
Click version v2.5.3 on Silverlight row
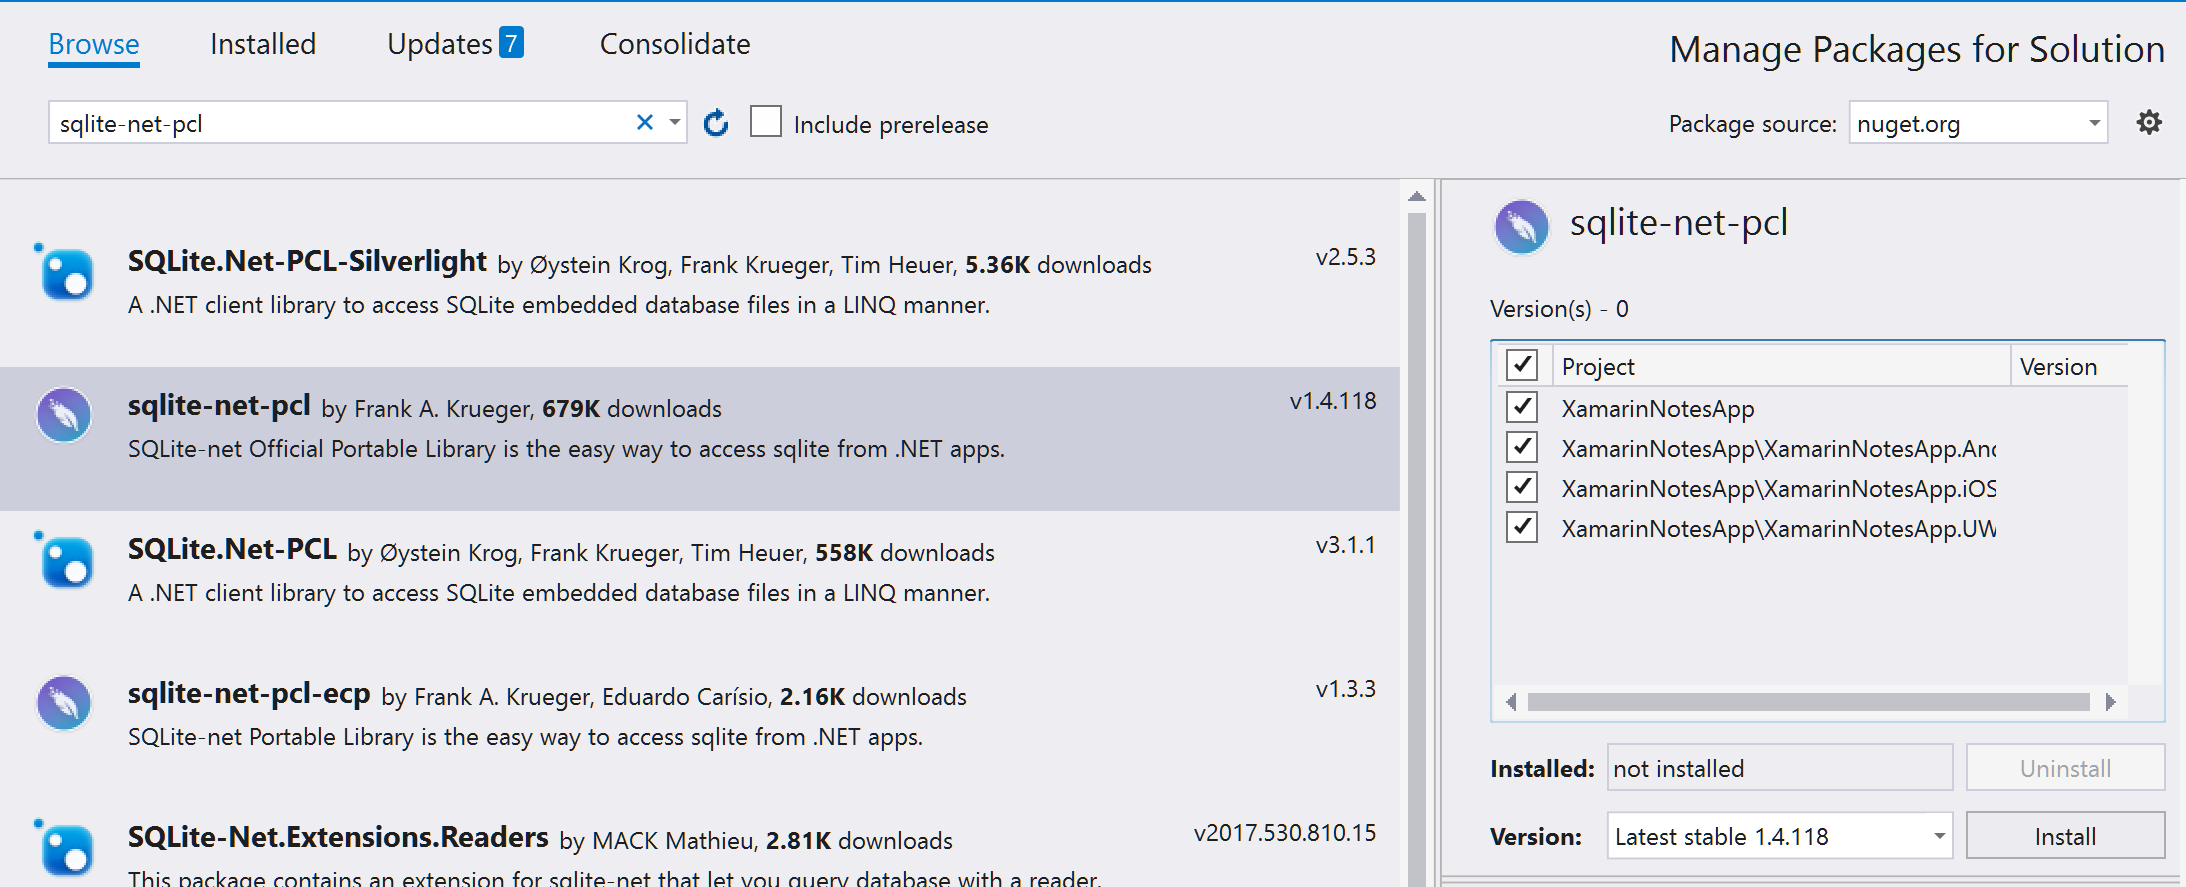click(x=1346, y=257)
